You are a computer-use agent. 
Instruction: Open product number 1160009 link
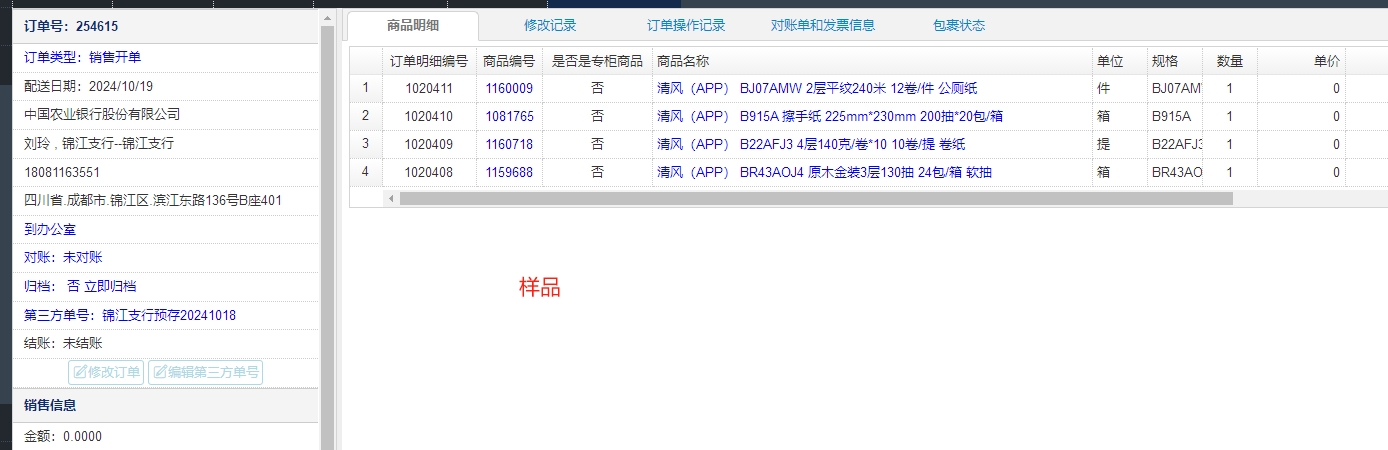tap(509, 88)
